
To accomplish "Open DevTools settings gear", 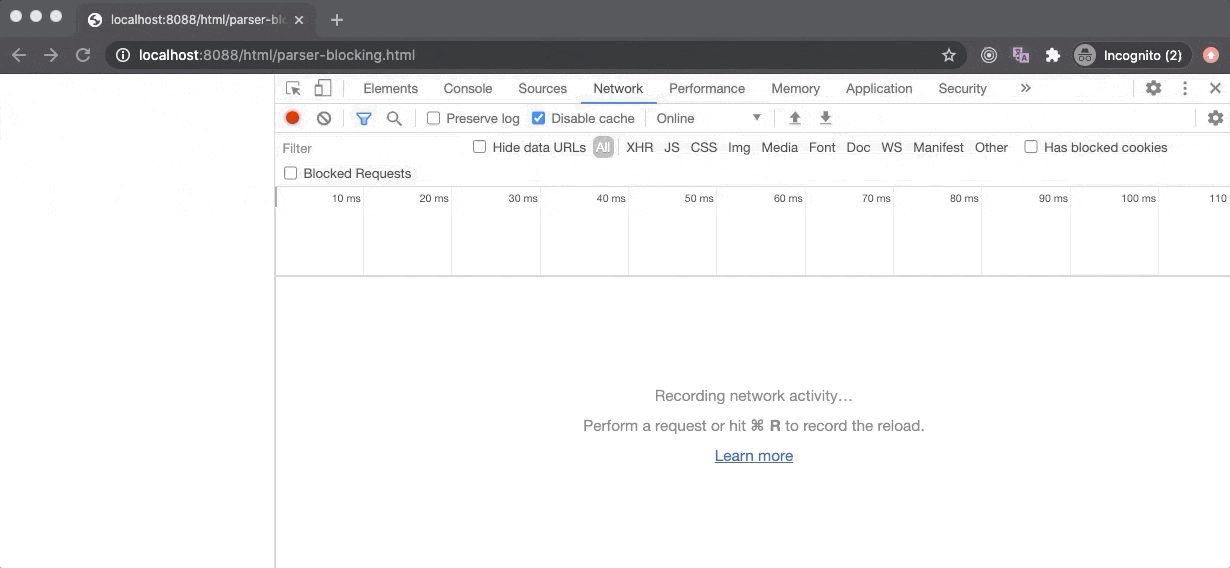I will pos(1153,88).
